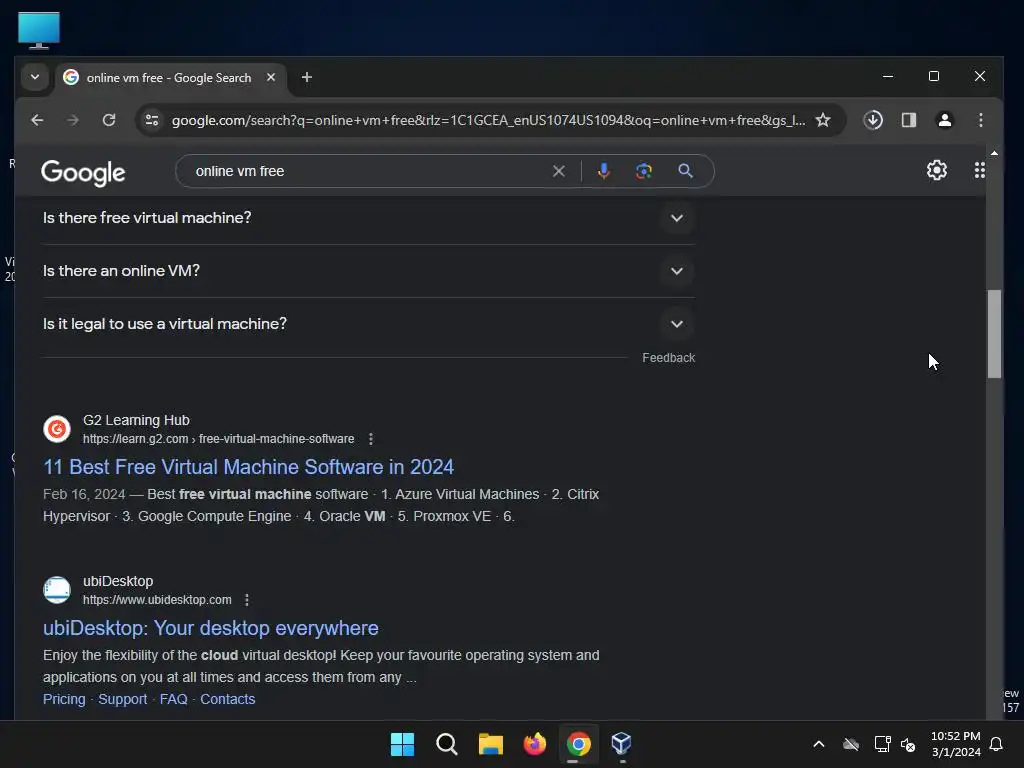
Task: Click in the Google search input field
Action: tap(366, 171)
